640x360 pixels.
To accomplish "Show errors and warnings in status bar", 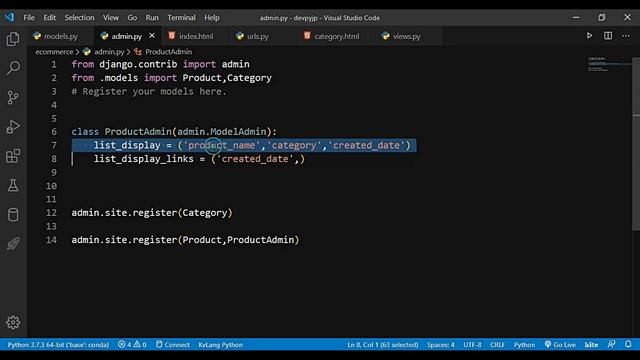I will [x=132, y=344].
